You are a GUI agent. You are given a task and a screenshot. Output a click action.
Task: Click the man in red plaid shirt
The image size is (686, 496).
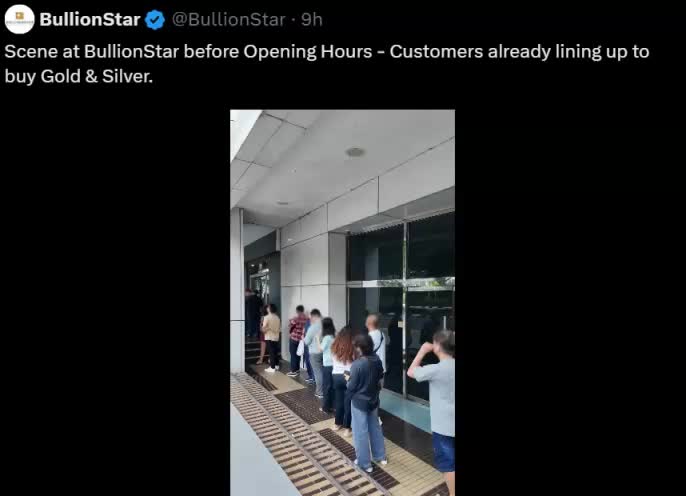click(x=298, y=340)
